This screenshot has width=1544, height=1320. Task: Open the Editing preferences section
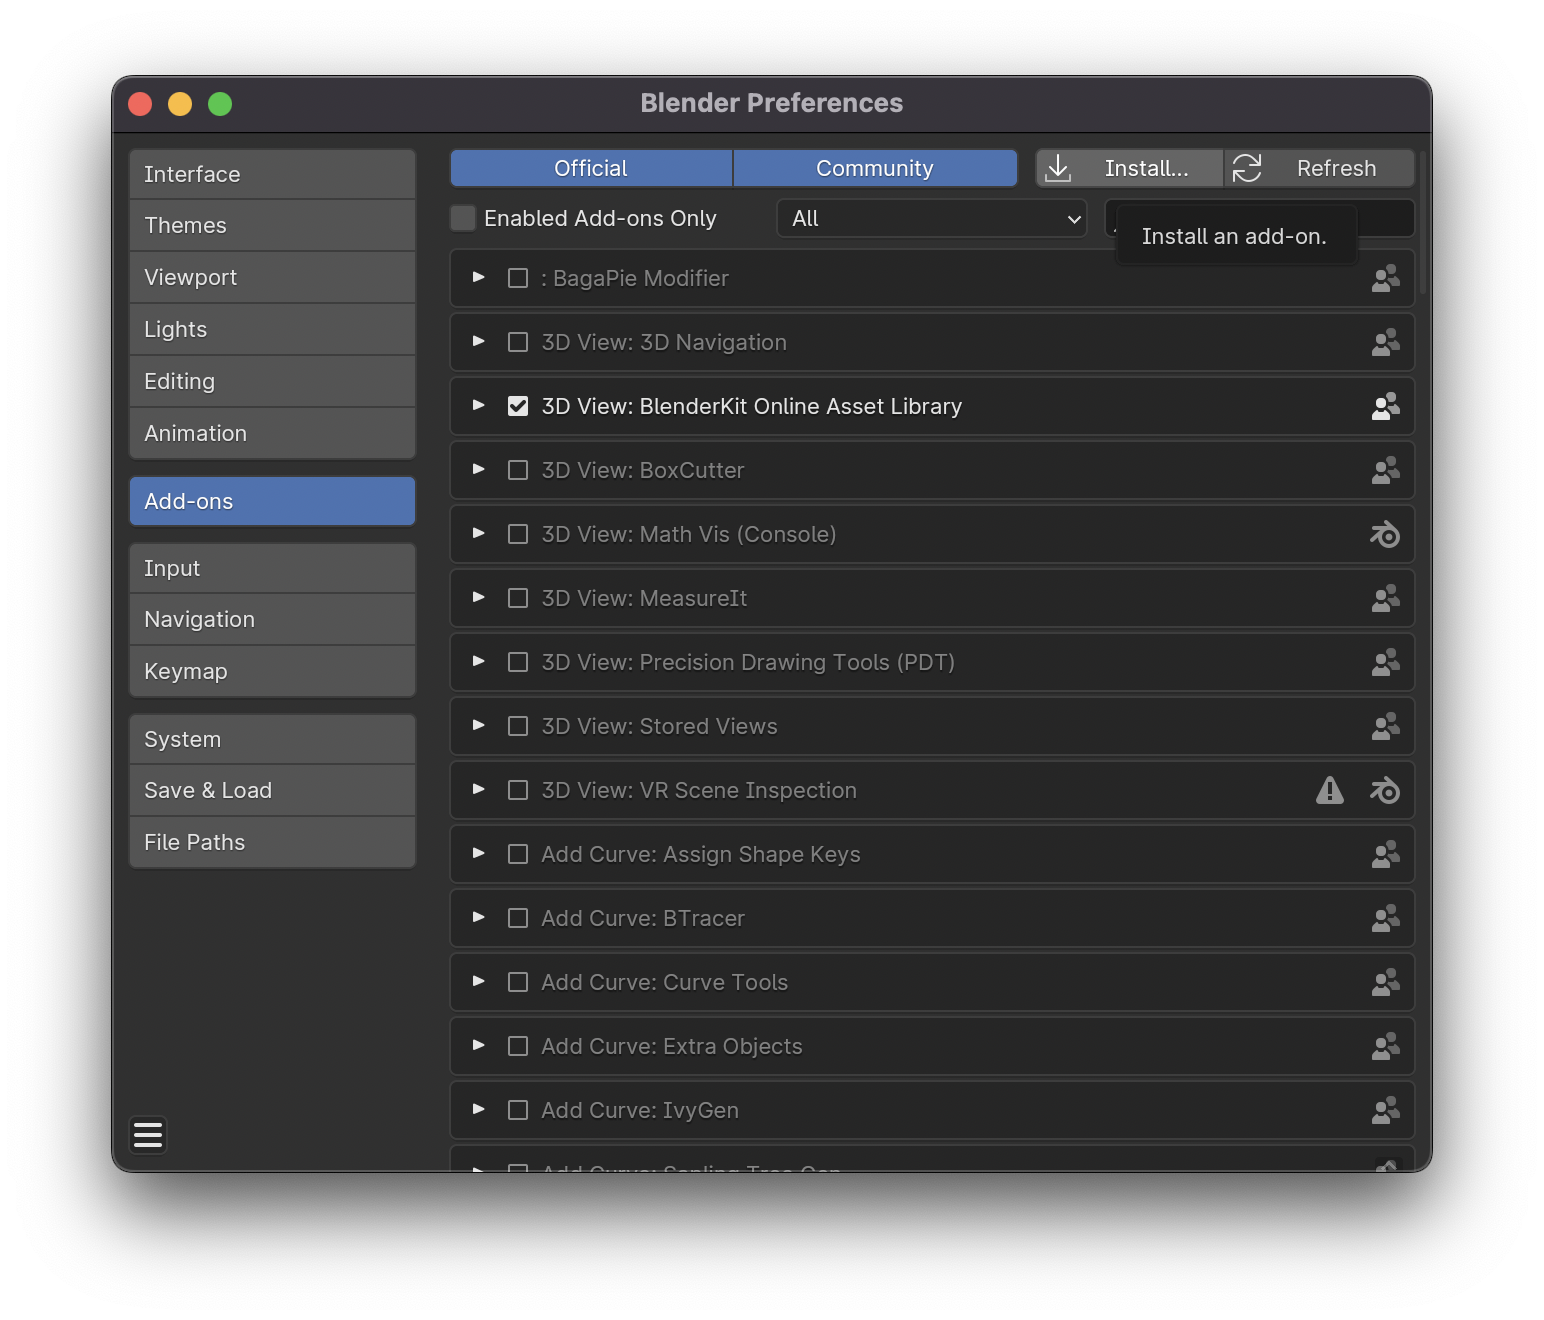[x=272, y=382]
